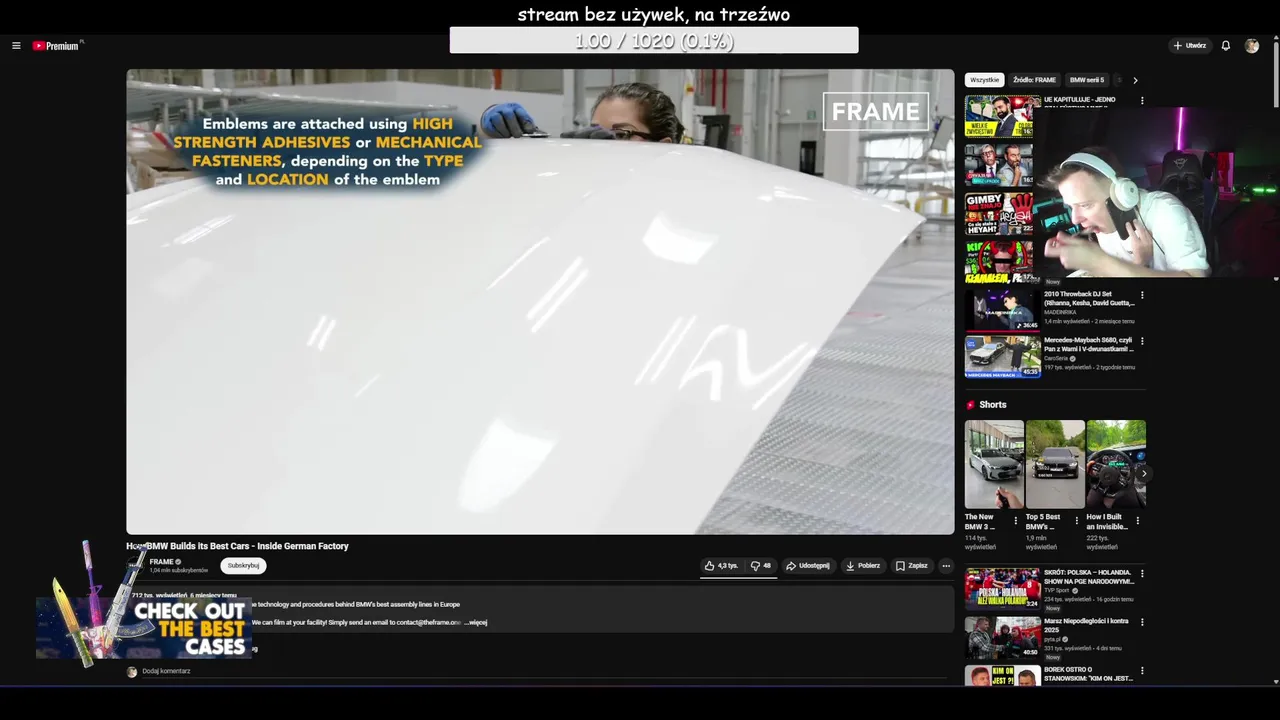The width and height of the screenshot is (1280, 720).
Task: Select the Źródło: FRAME filter chip
Action: point(1034,80)
